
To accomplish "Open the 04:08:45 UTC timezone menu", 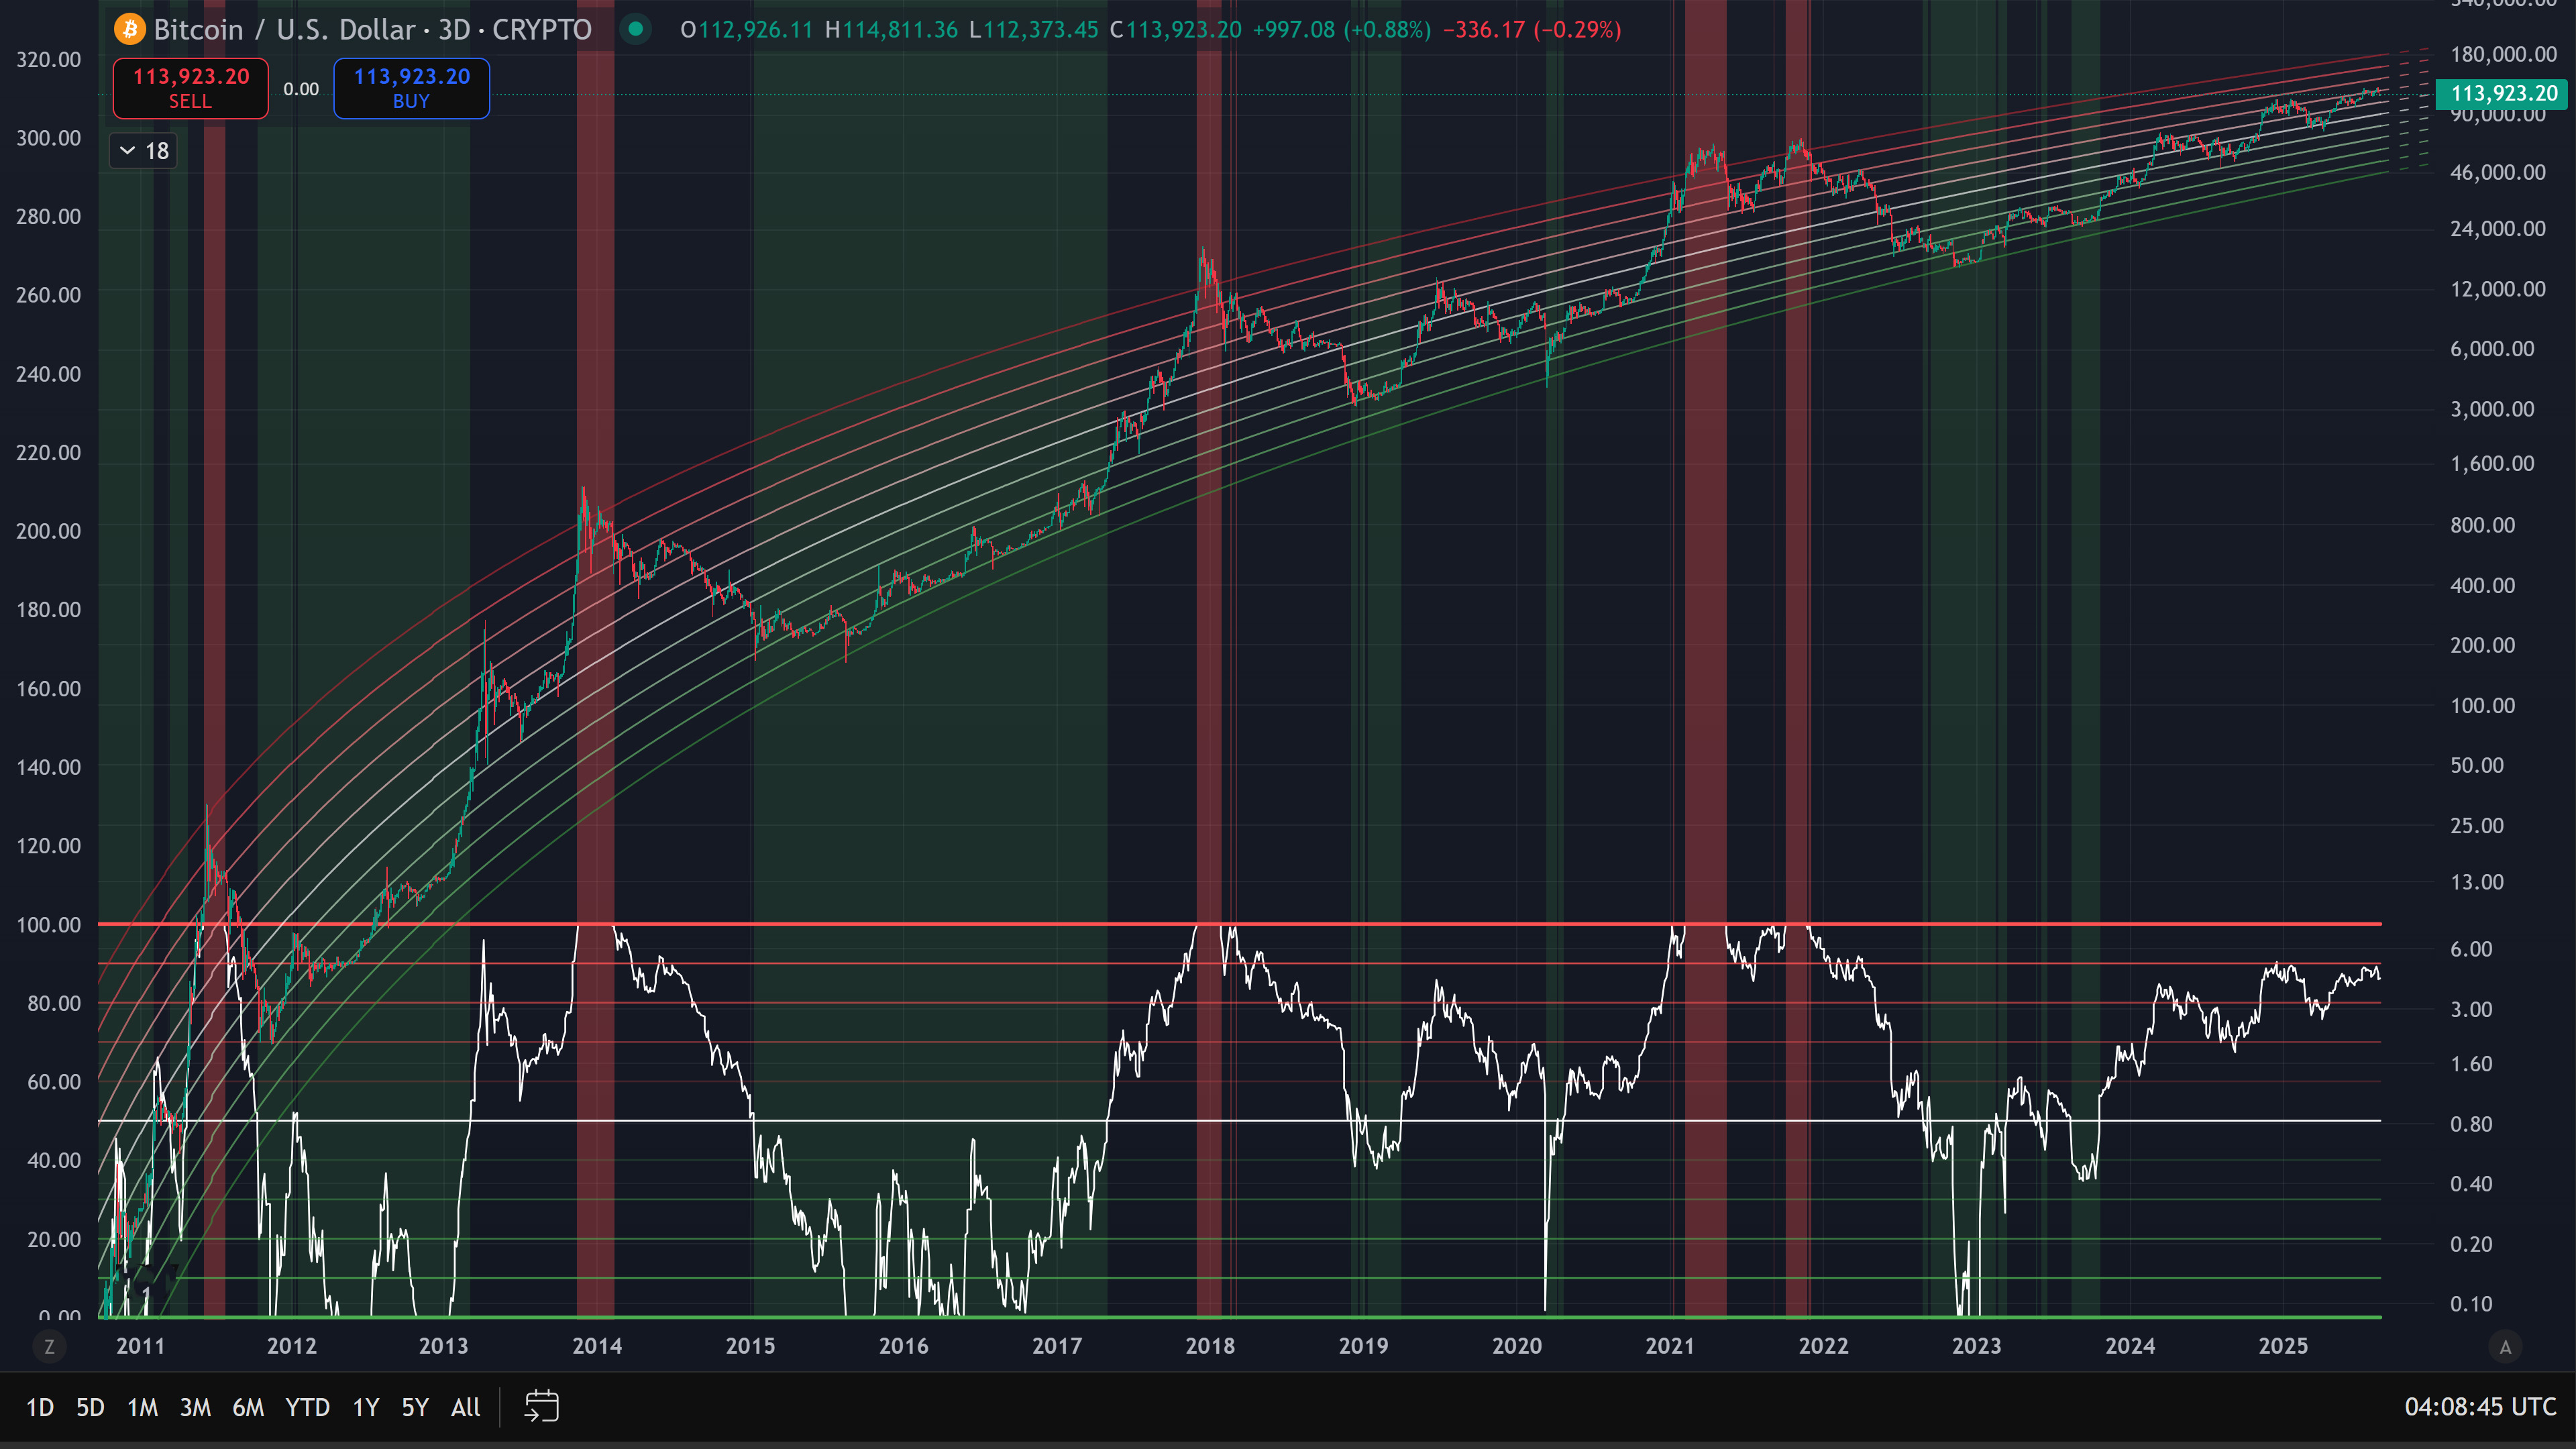I will click(x=2480, y=1407).
